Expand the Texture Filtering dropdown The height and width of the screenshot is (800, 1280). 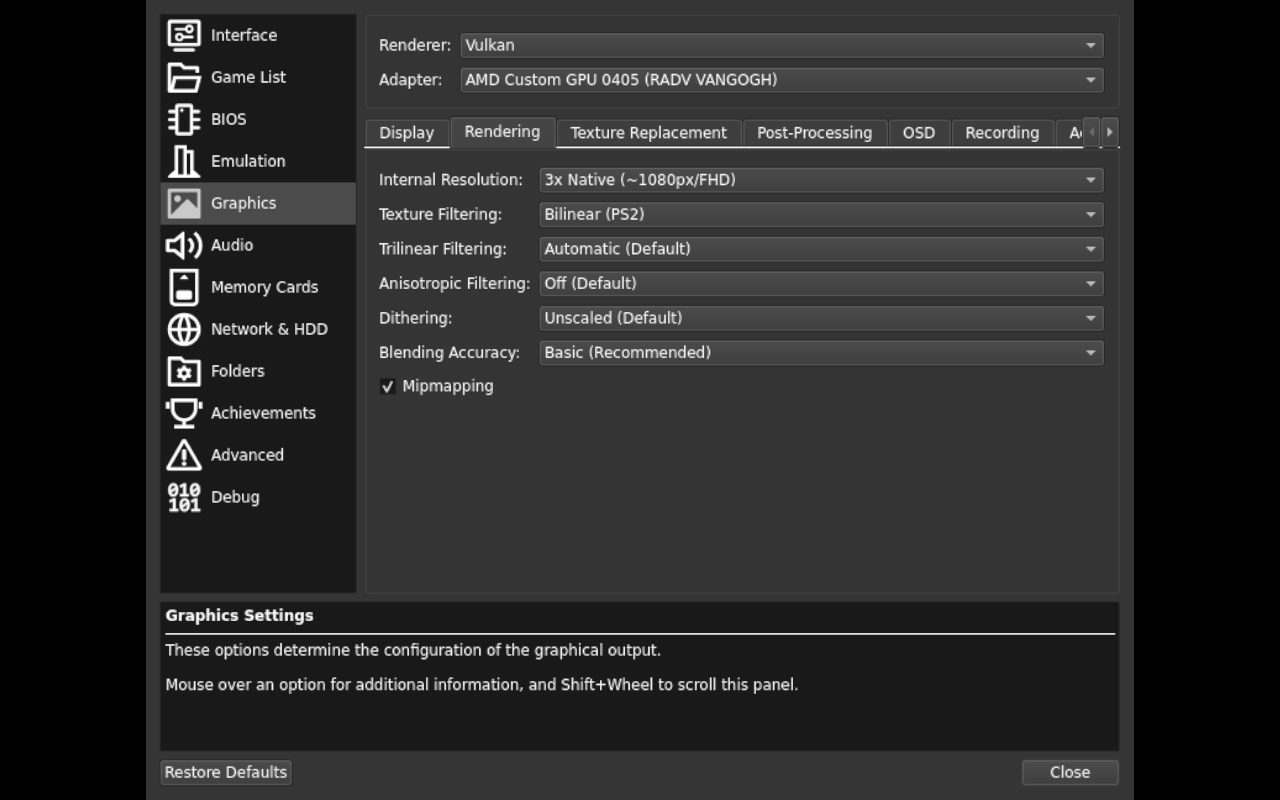pos(821,214)
